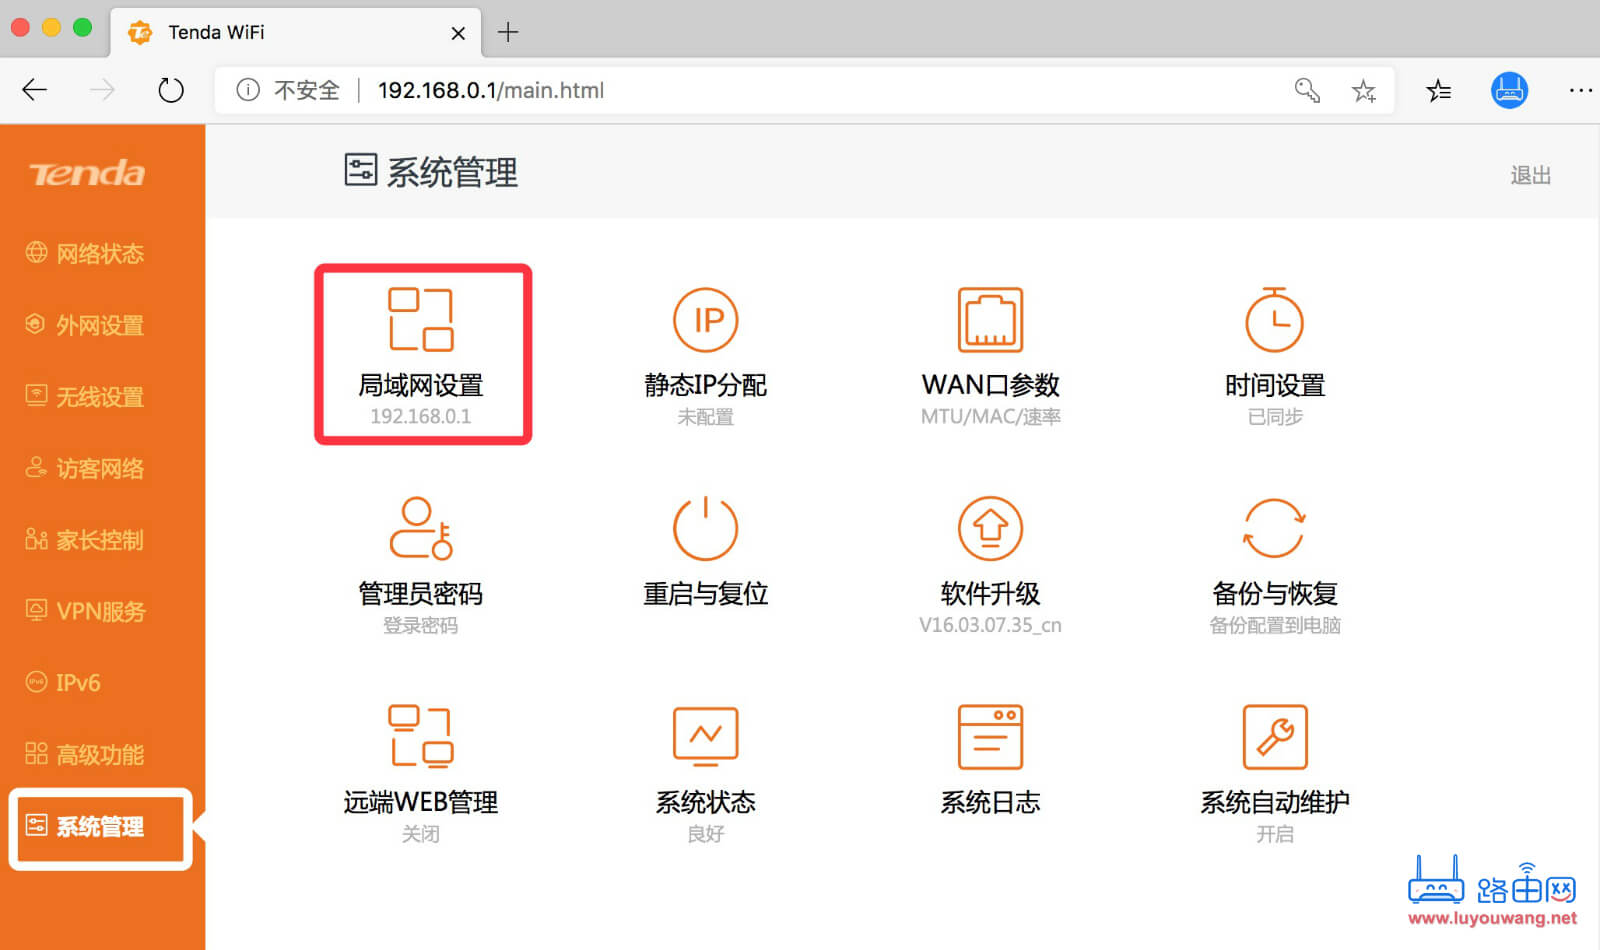
Task: Open the 局域网设置 LAN settings icon
Action: [x=421, y=320]
